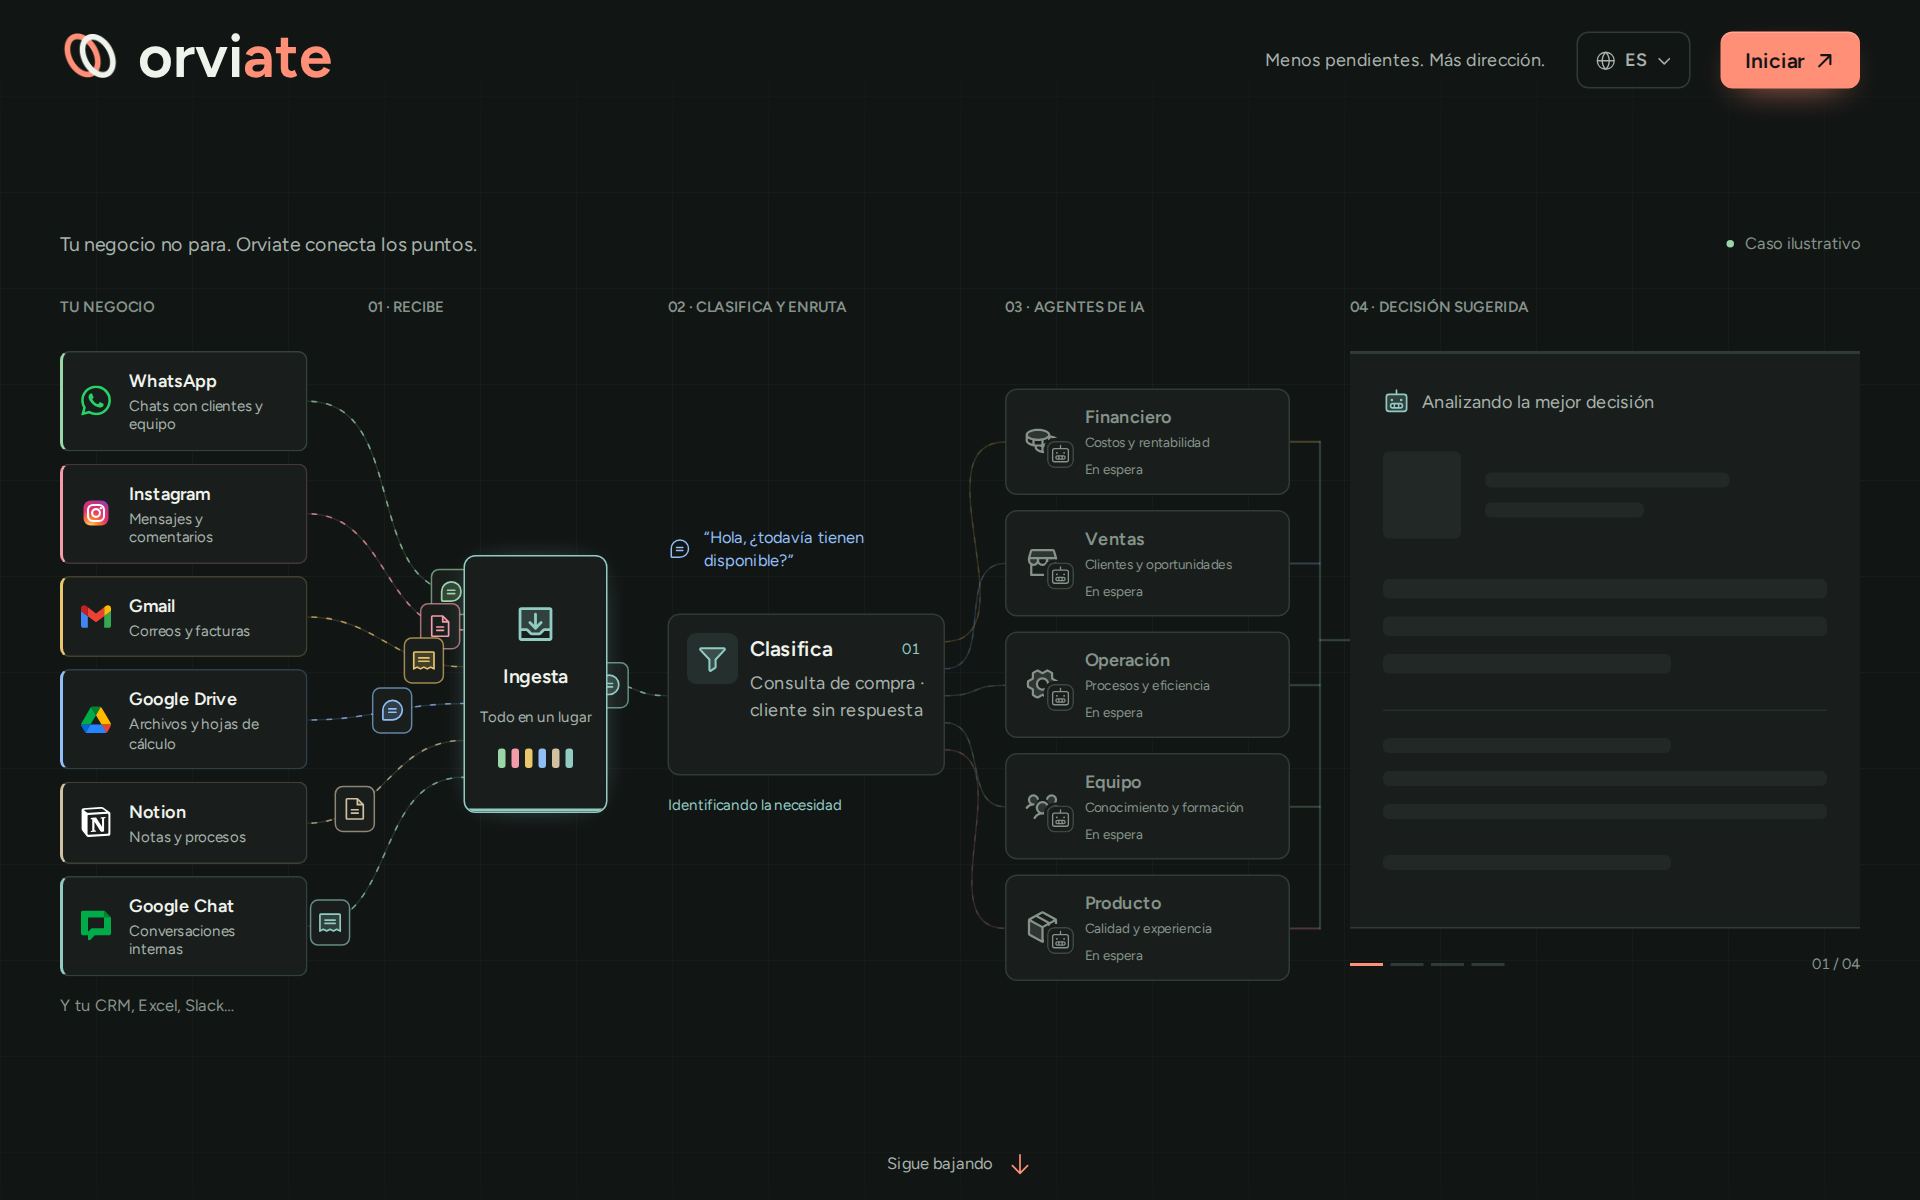The image size is (1920, 1200).
Task: Click the Instagram icon
Action: [x=96, y=513]
